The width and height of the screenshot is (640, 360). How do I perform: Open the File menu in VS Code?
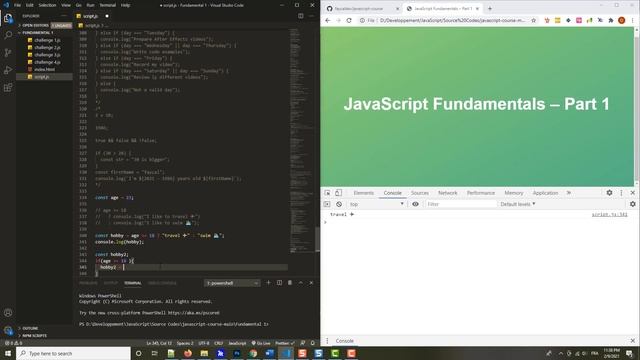18,5
